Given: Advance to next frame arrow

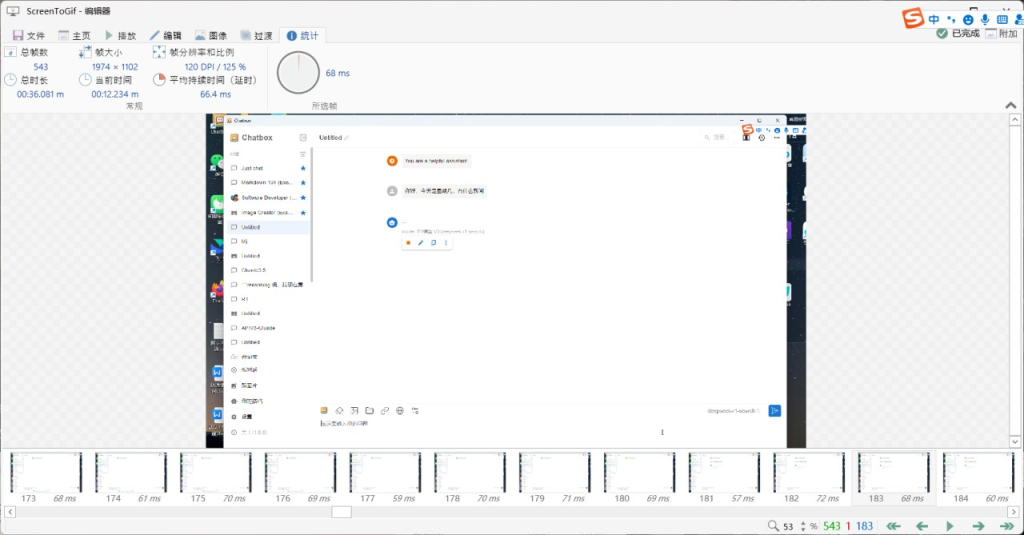Looking at the screenshot, I should tap(979, 526).
